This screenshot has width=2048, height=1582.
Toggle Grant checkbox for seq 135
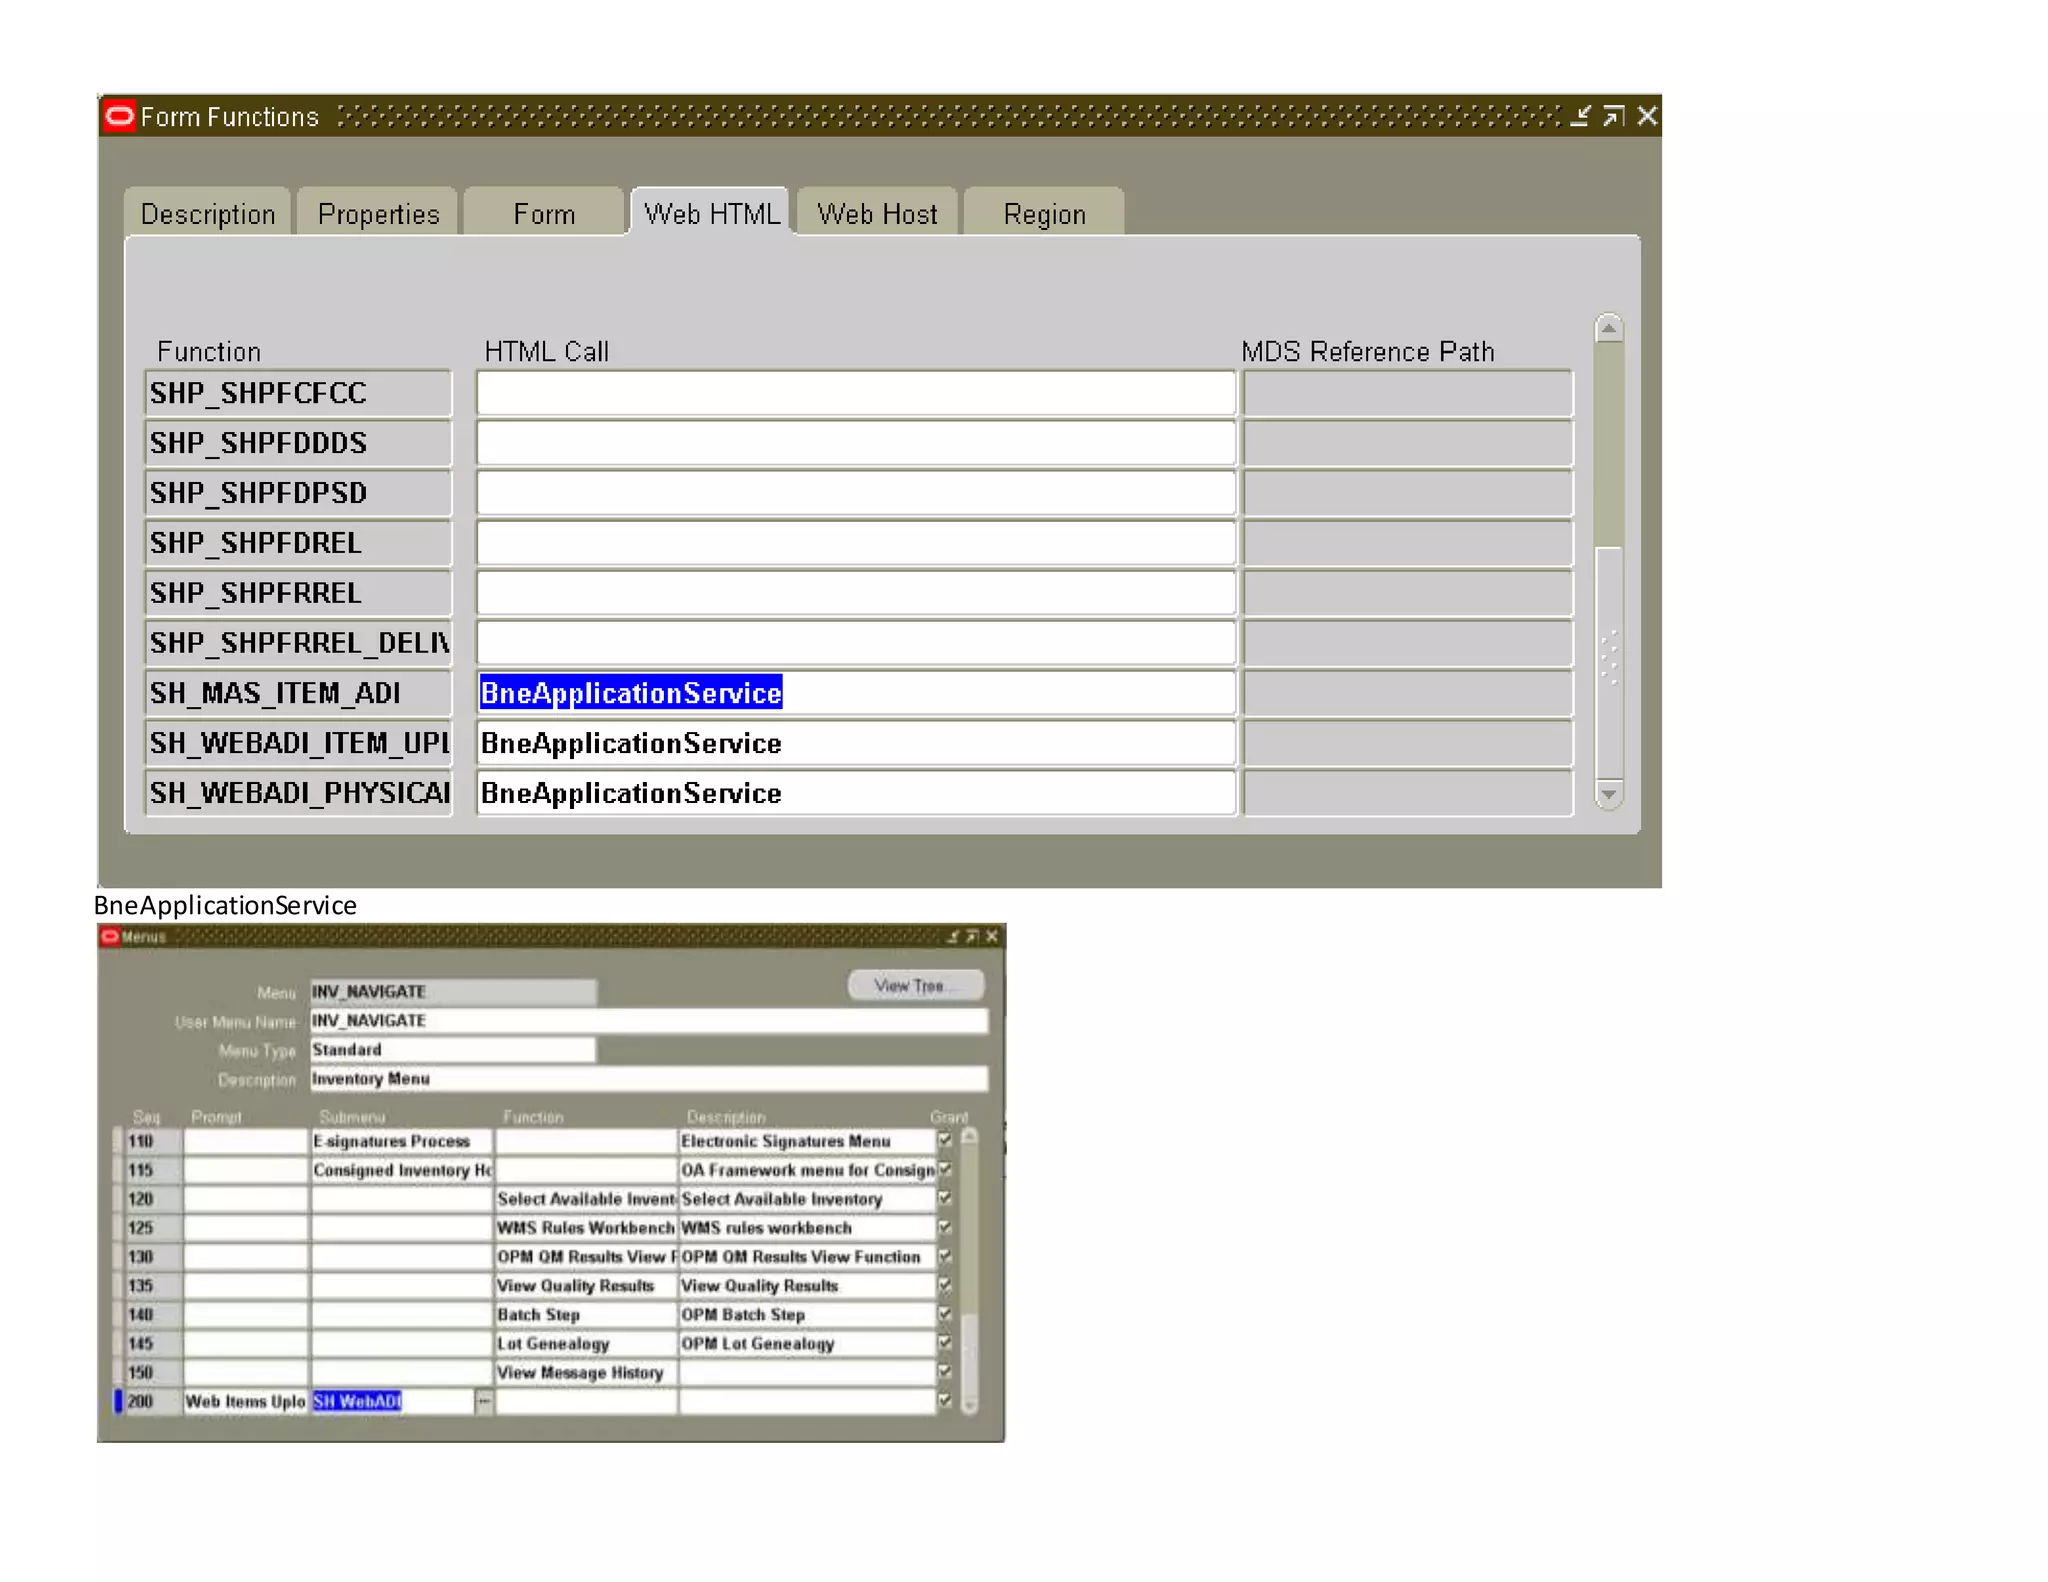(x=944, y=1284)
